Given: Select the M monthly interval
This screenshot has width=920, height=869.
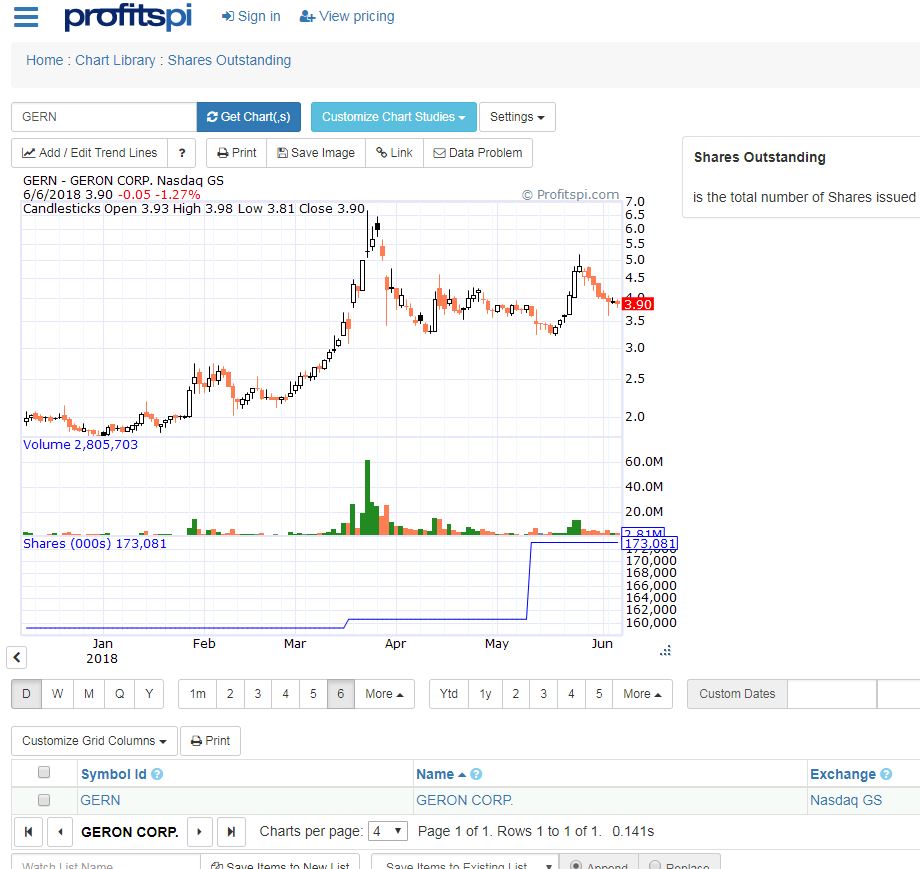Looking at the screenshot, I should [89, 694].
